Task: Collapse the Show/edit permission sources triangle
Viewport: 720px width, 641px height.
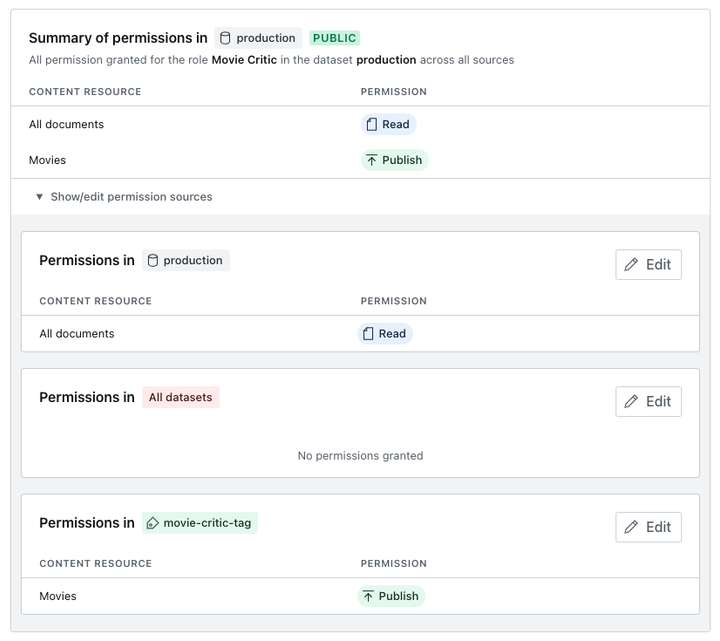Action: (39, 197)
